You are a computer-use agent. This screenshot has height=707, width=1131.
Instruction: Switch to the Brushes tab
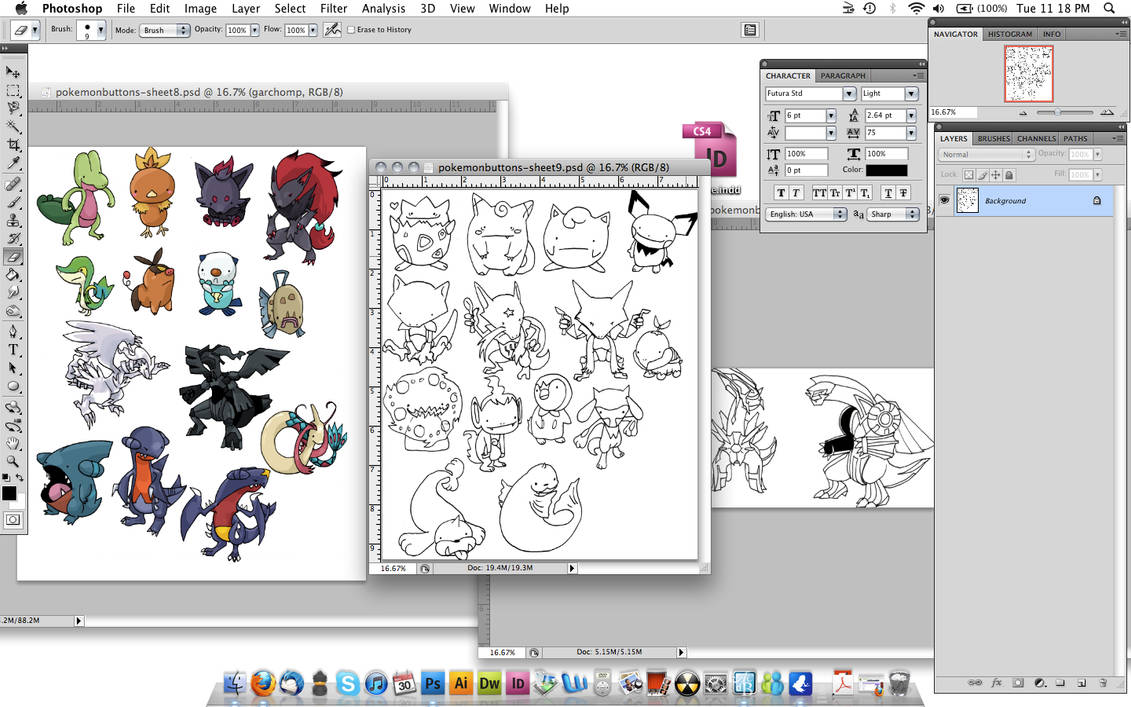pos(993,139)
